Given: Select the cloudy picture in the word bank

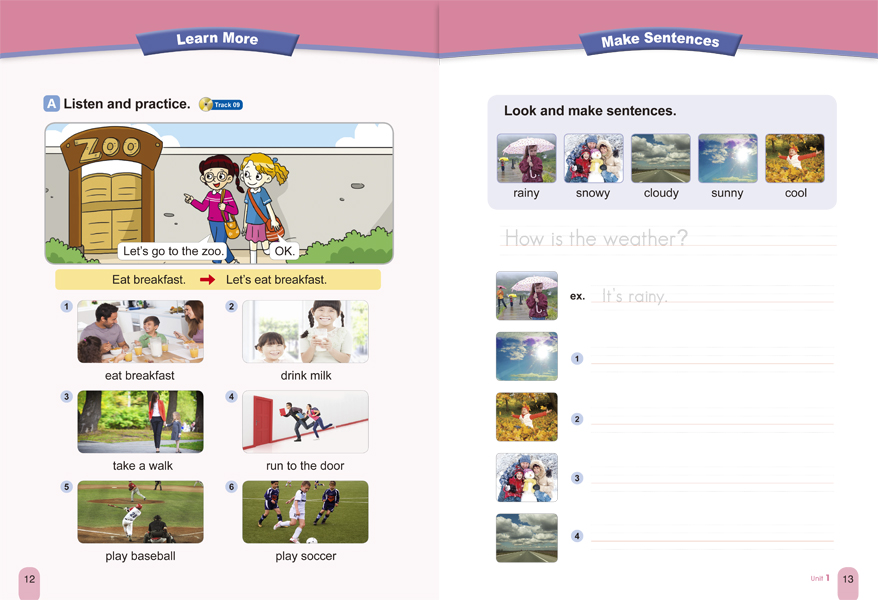Looking at the screenshot, I should [661, 158].
